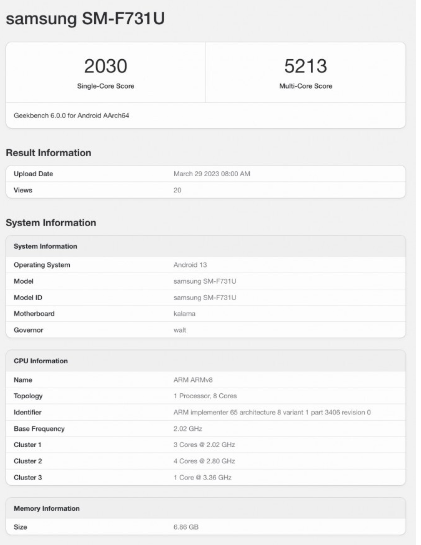The width and height of the screenshot is (421, 545).
Task: Select the 3 Cores @ 2.02 GHz value
Action: pos(204,445)
